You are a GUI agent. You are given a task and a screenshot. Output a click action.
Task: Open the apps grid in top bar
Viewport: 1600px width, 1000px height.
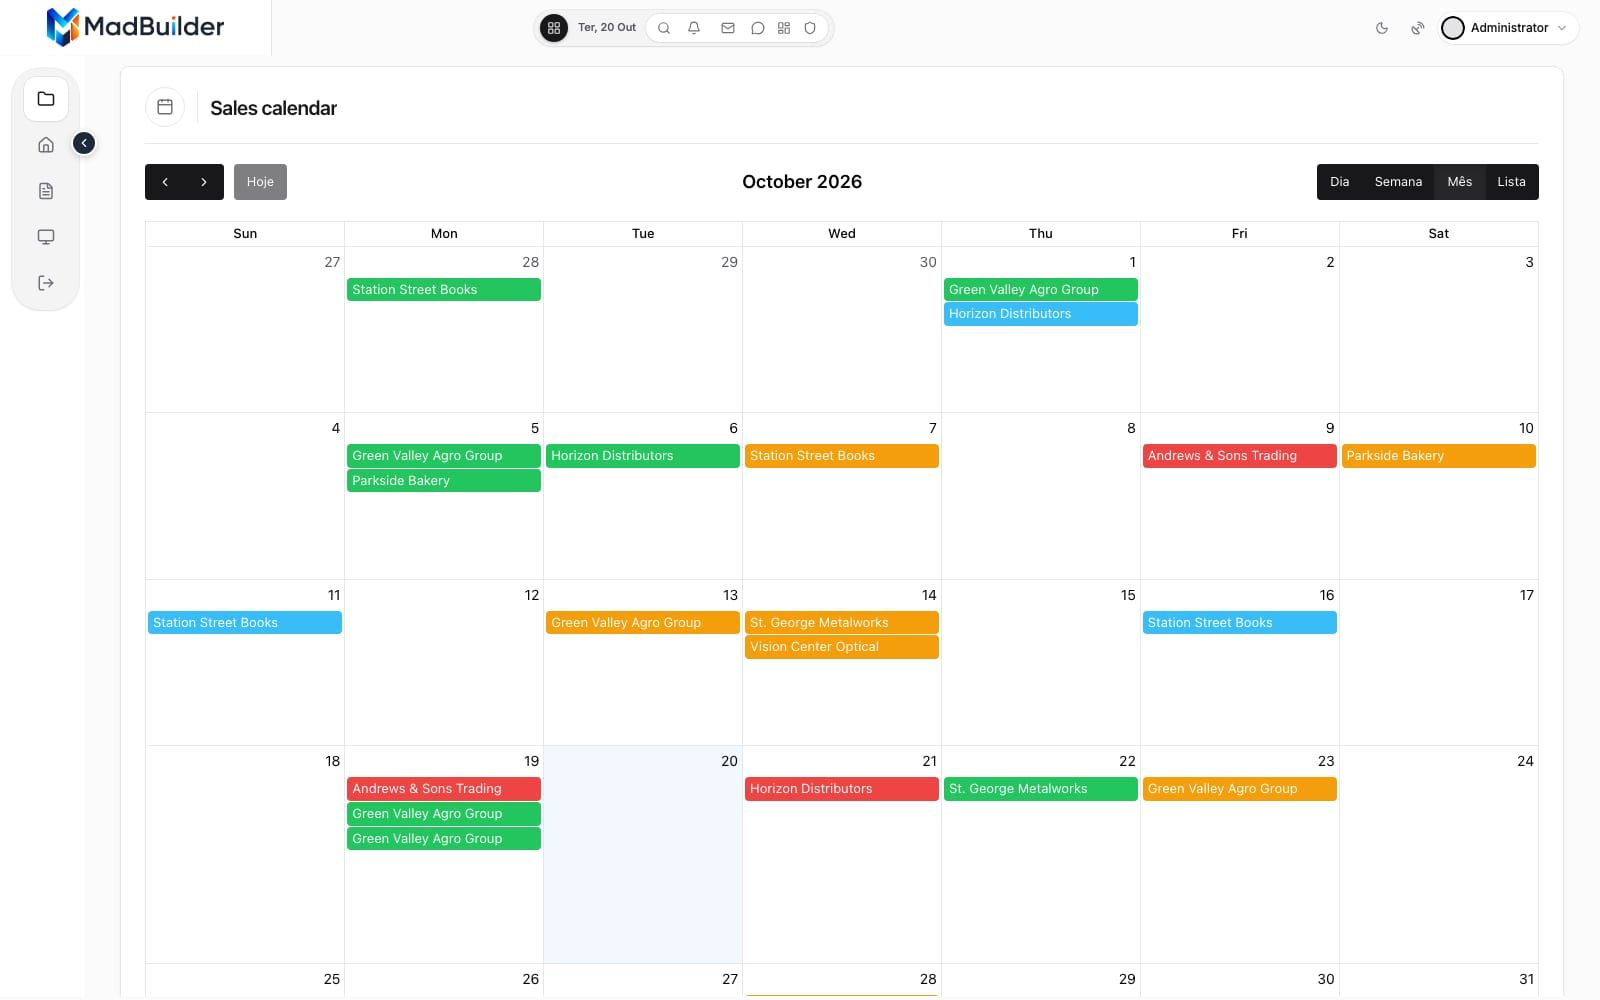[553, 28]
